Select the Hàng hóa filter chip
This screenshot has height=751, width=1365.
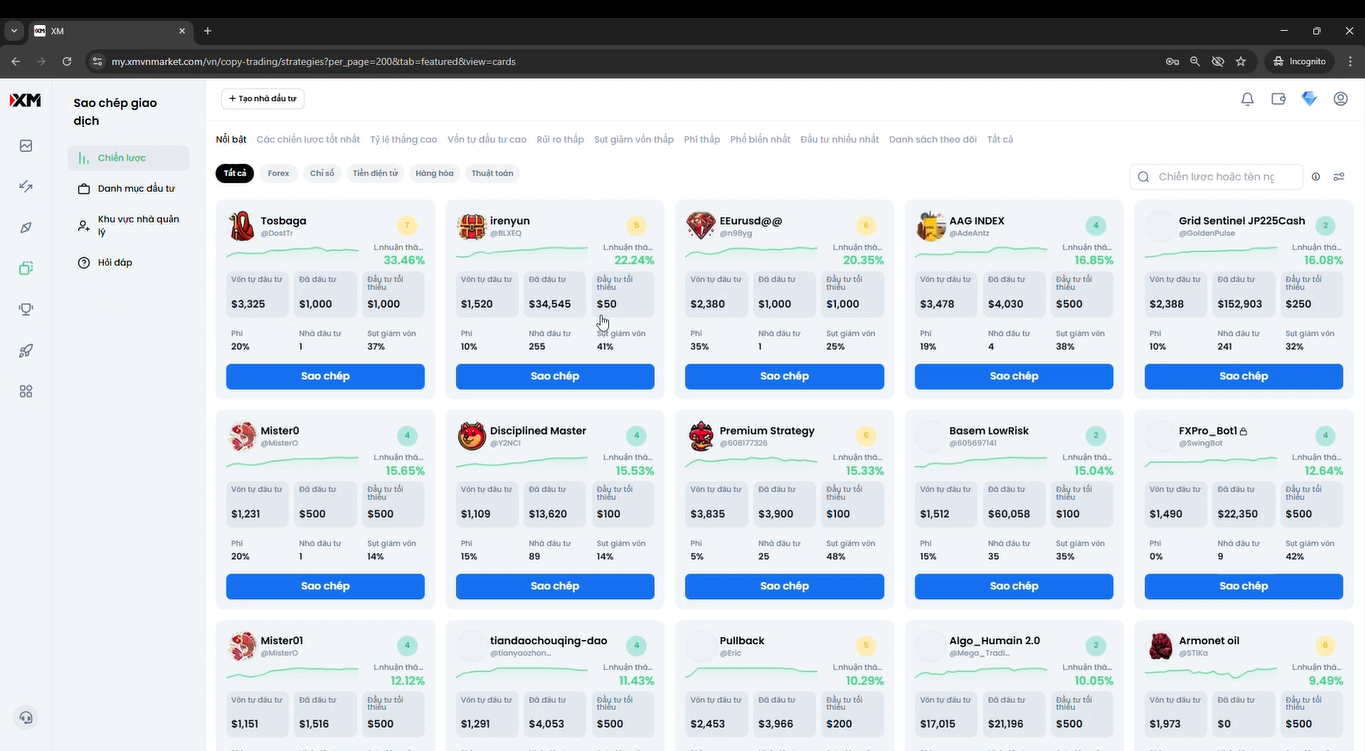434,173
